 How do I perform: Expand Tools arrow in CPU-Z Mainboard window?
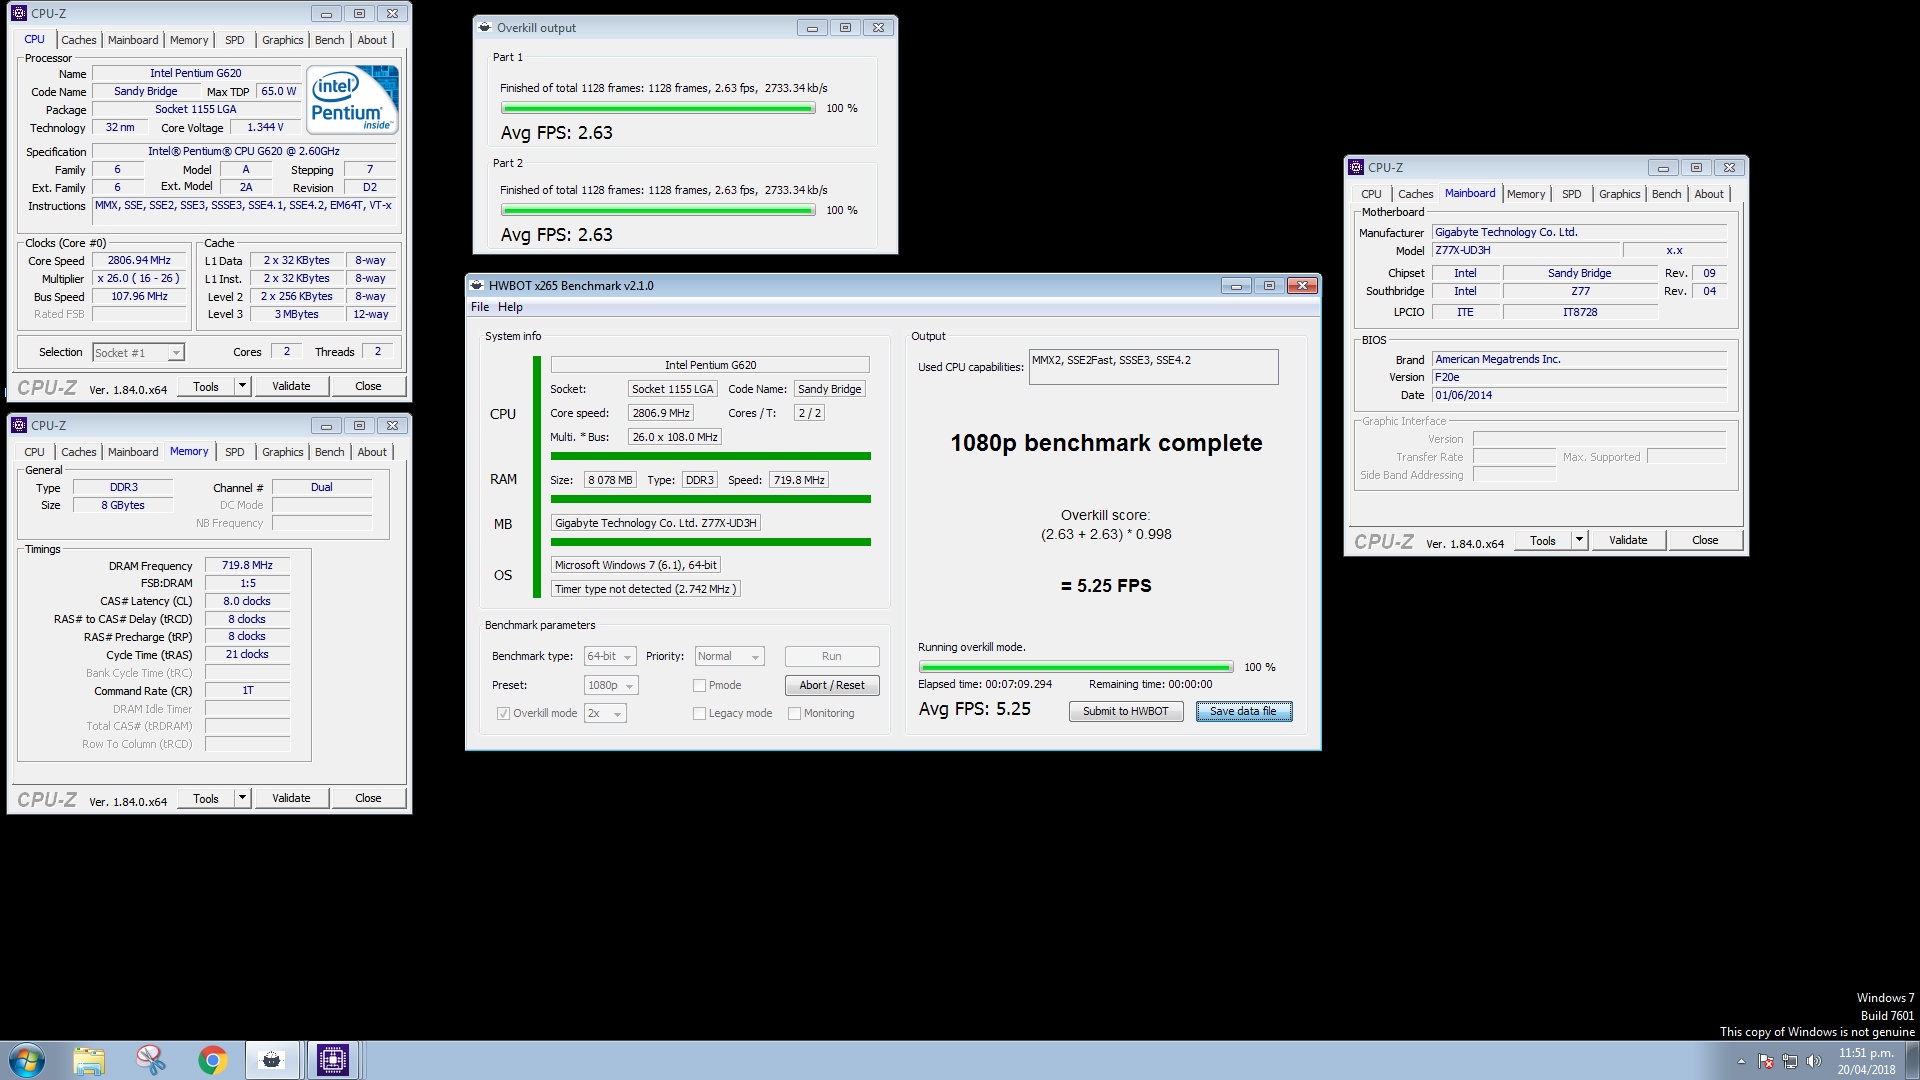pyautogui.click(x=1579, y=540)
